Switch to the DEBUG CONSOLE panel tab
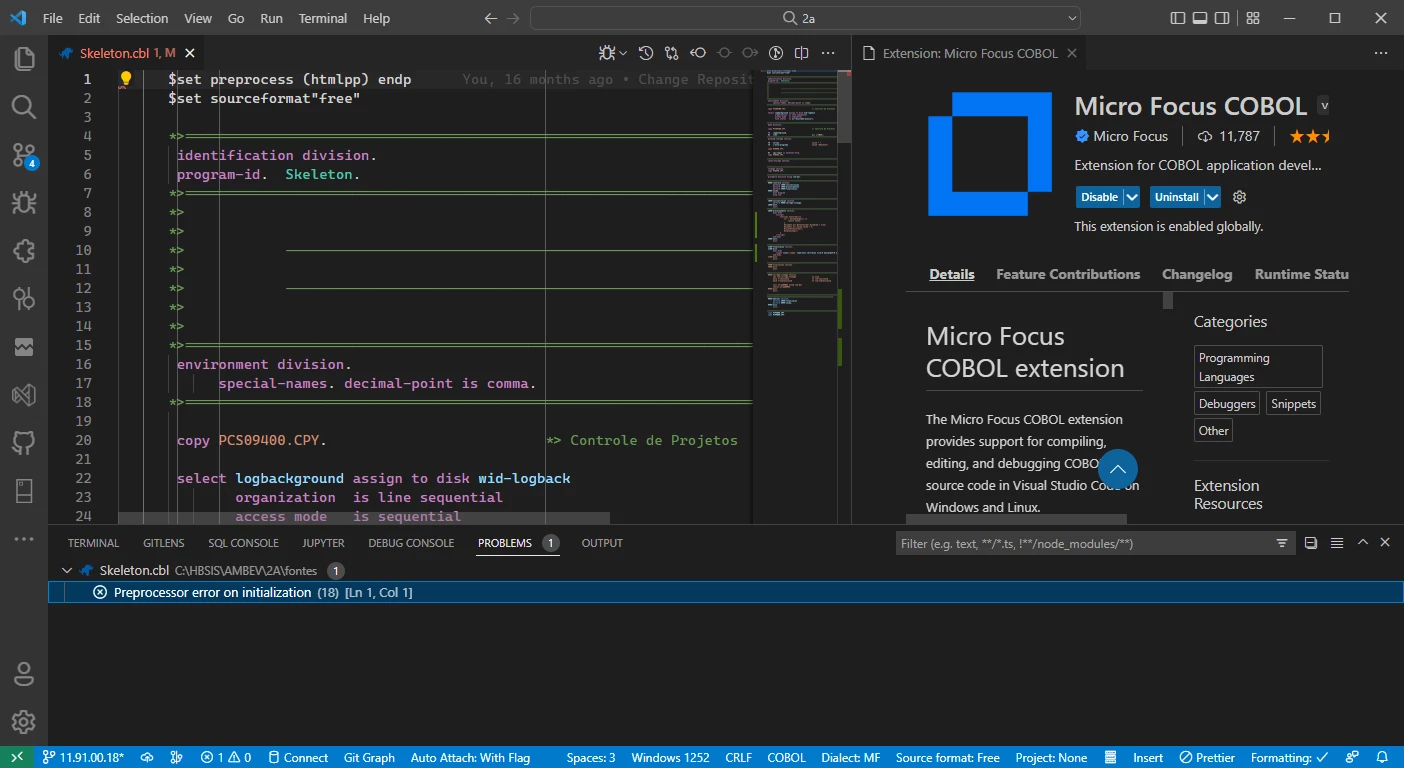Screen dimensions: 1404x768 [x=411, y=543]
